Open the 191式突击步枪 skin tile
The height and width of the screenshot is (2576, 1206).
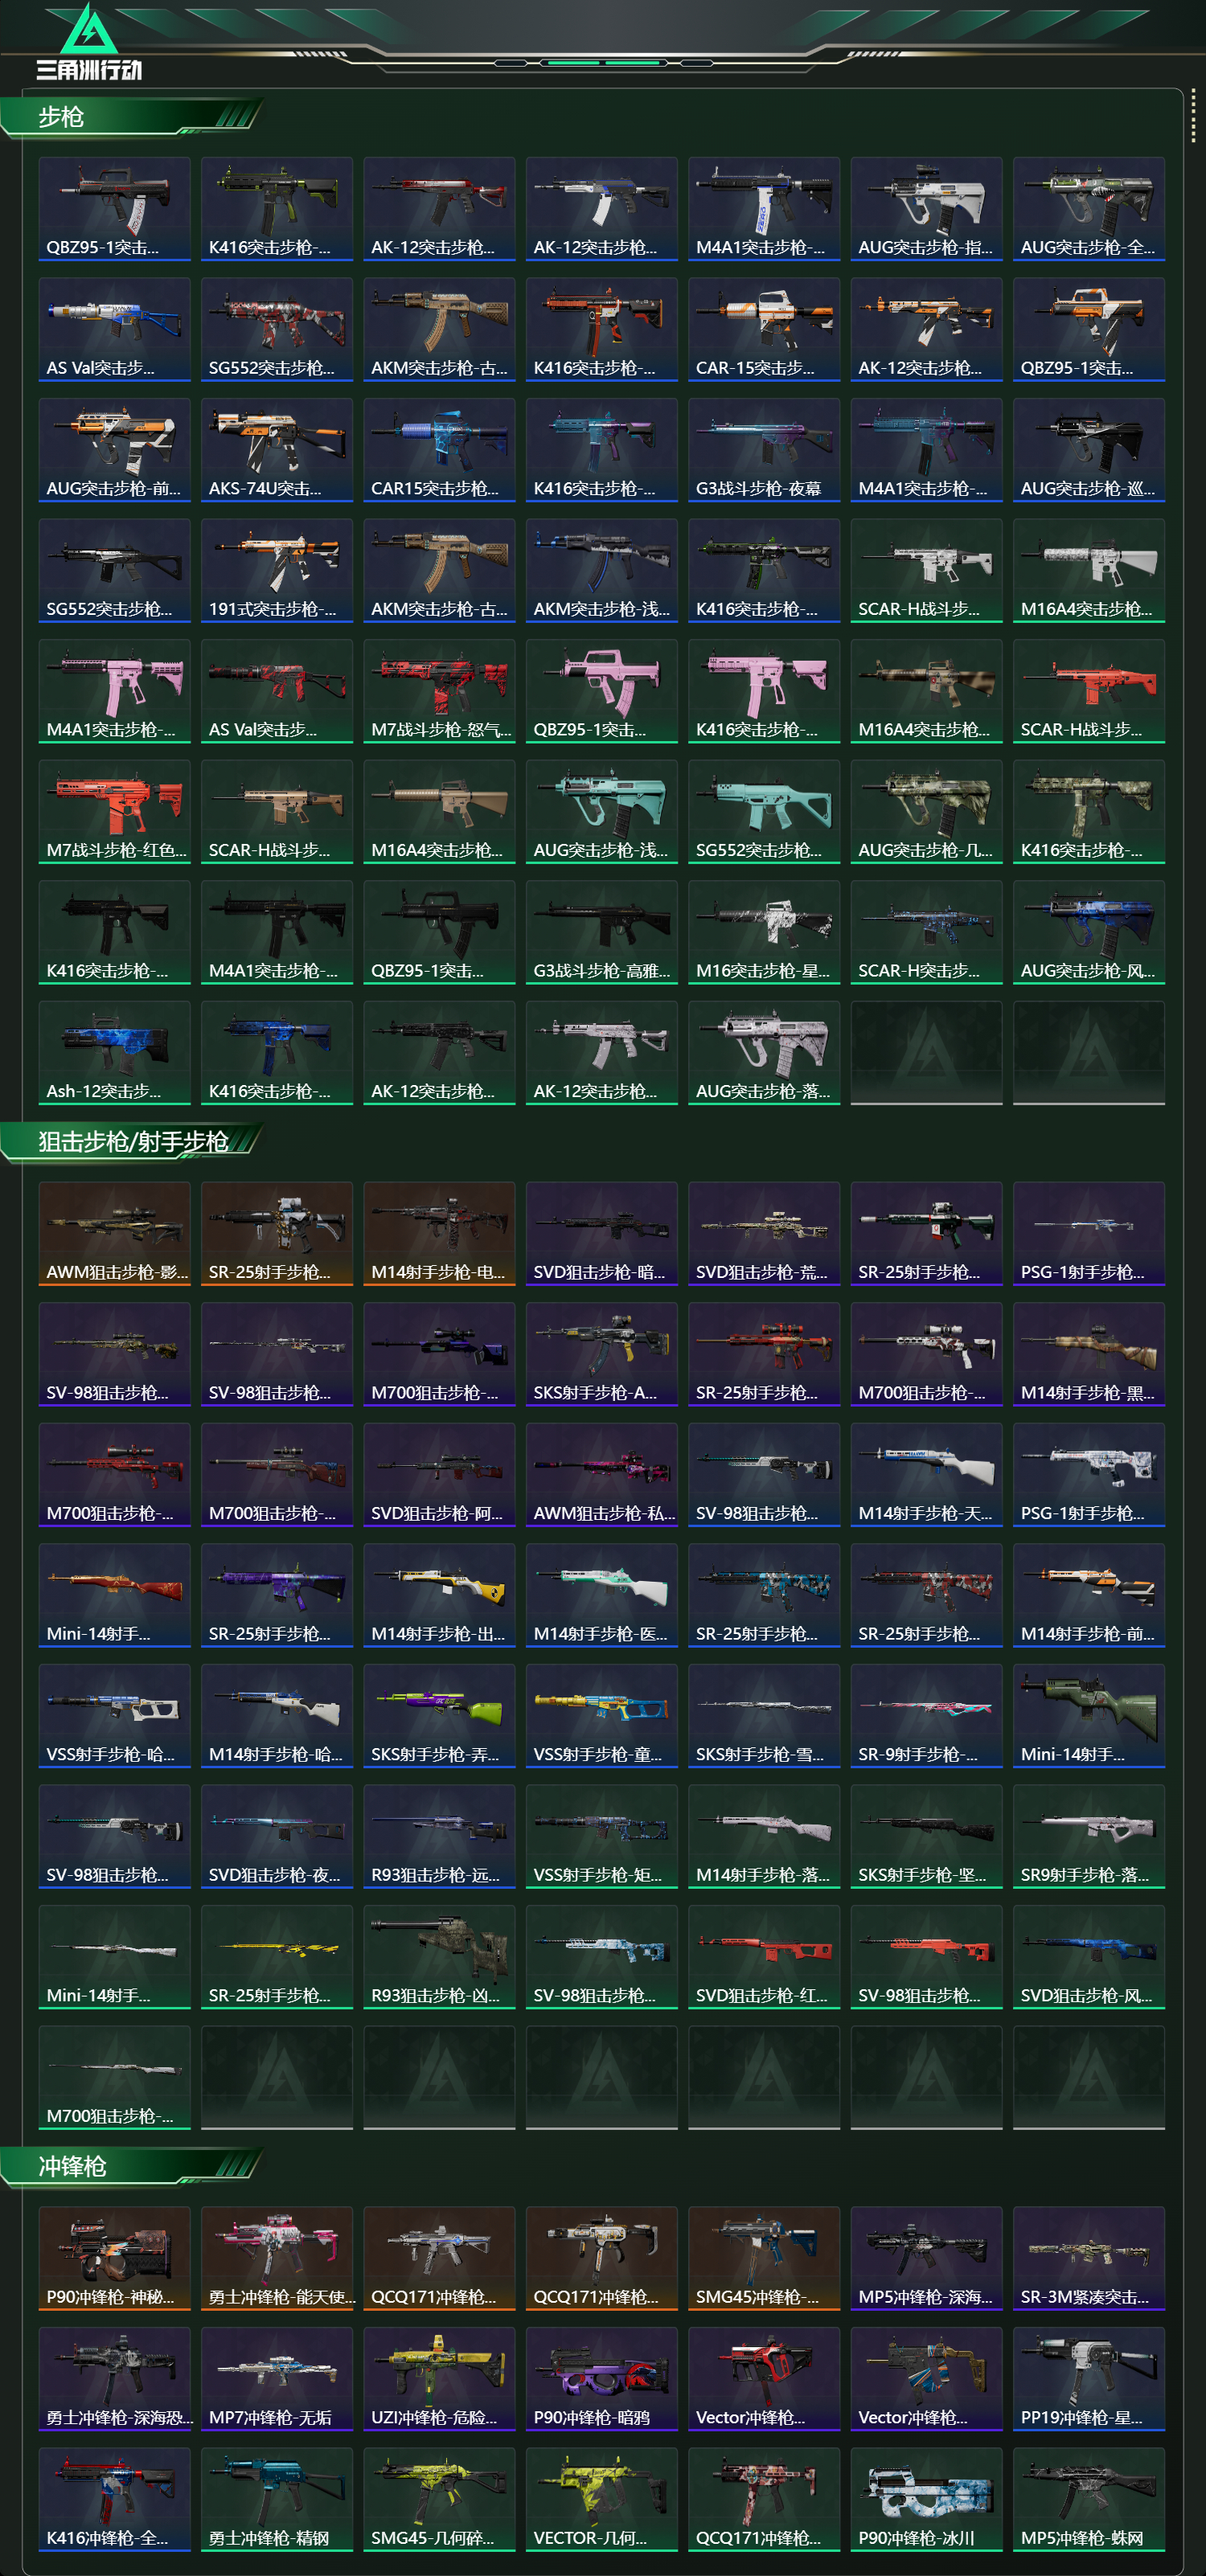pyautogui.click(x=277, y=571)
